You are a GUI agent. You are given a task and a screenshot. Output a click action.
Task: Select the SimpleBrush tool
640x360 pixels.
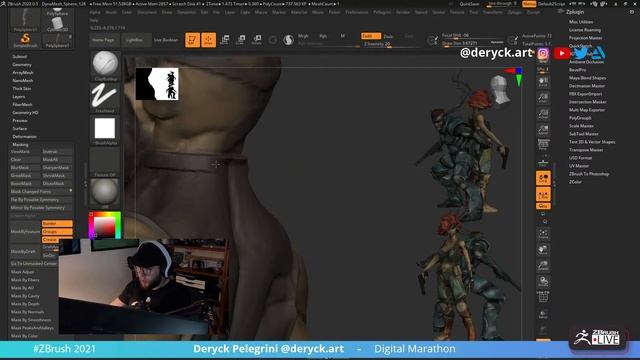click(25, 40)
